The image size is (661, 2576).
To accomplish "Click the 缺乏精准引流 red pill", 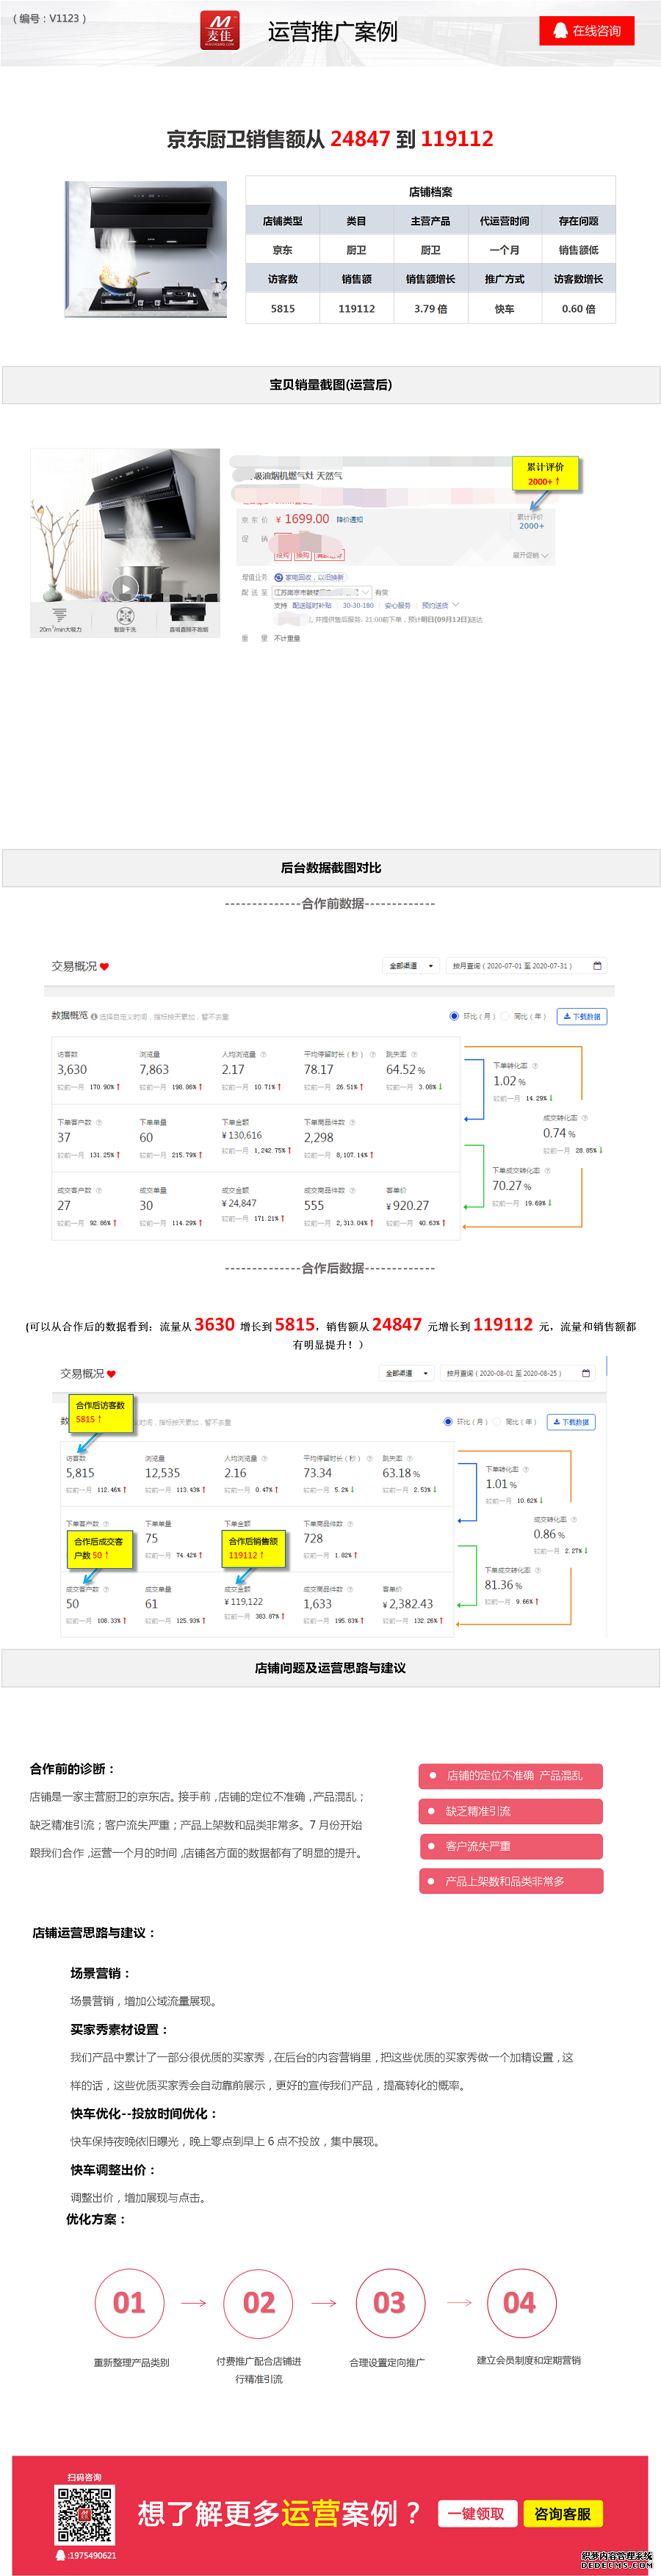I will [511, 1811].
